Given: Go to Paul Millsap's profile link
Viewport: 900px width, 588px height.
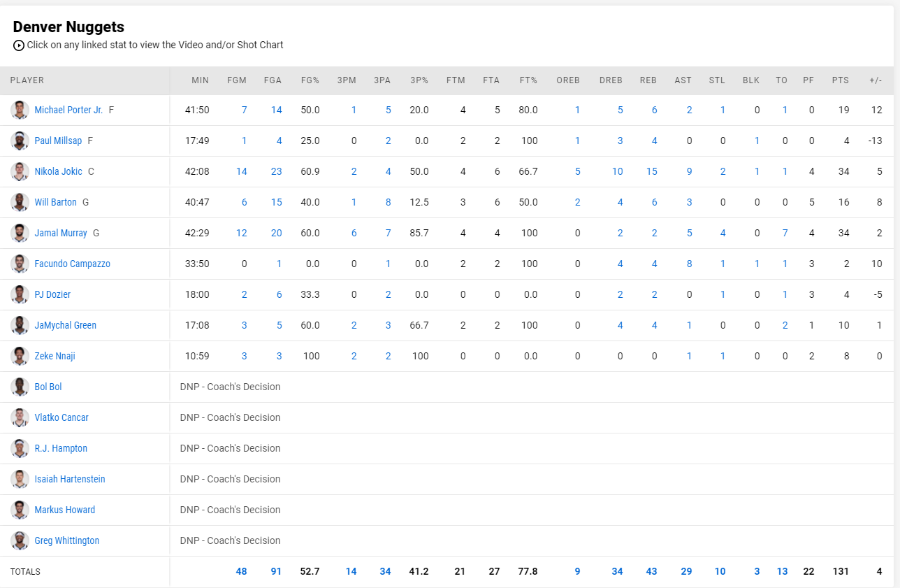Looking at the screenshot, I should pyautogui.click(x=58, y=141).
